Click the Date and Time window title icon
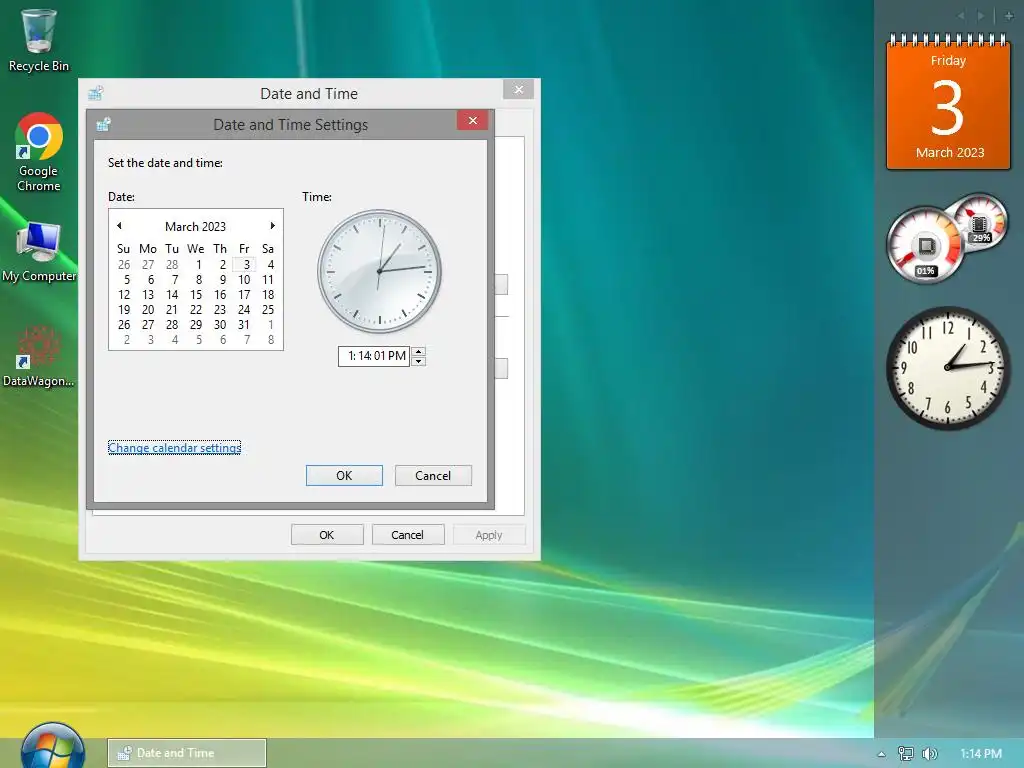The width and height of the screenshot is (1024, 768). [x=95, y=93]
